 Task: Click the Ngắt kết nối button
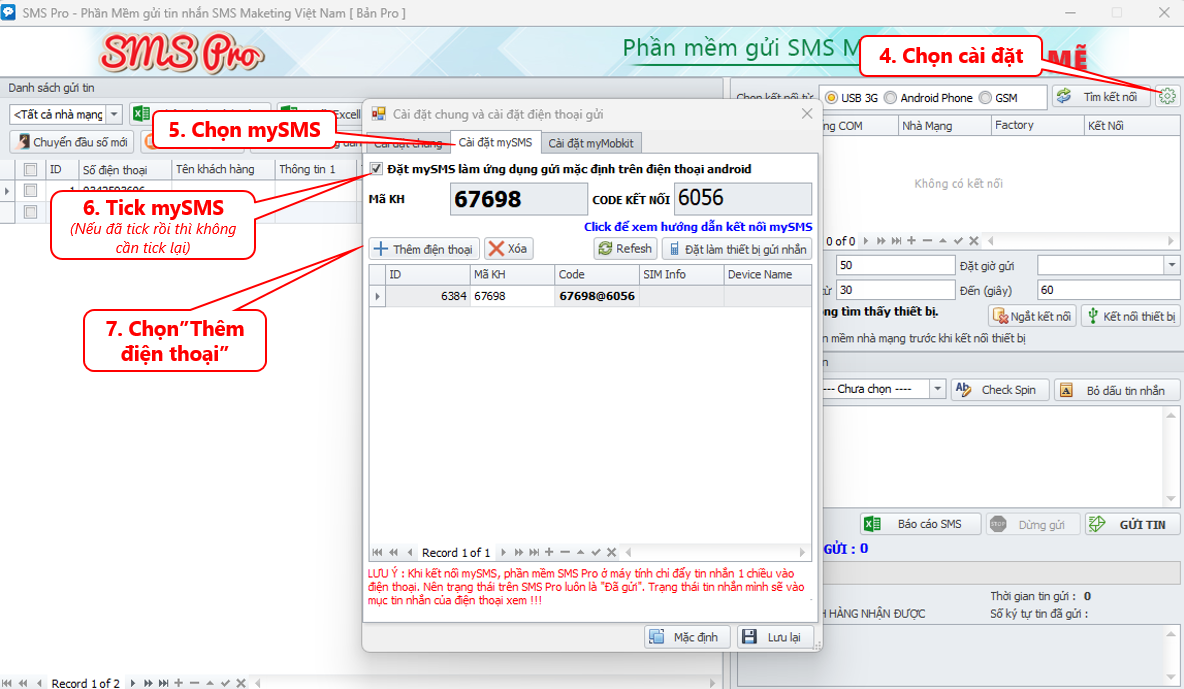(x=1032, y=316)
